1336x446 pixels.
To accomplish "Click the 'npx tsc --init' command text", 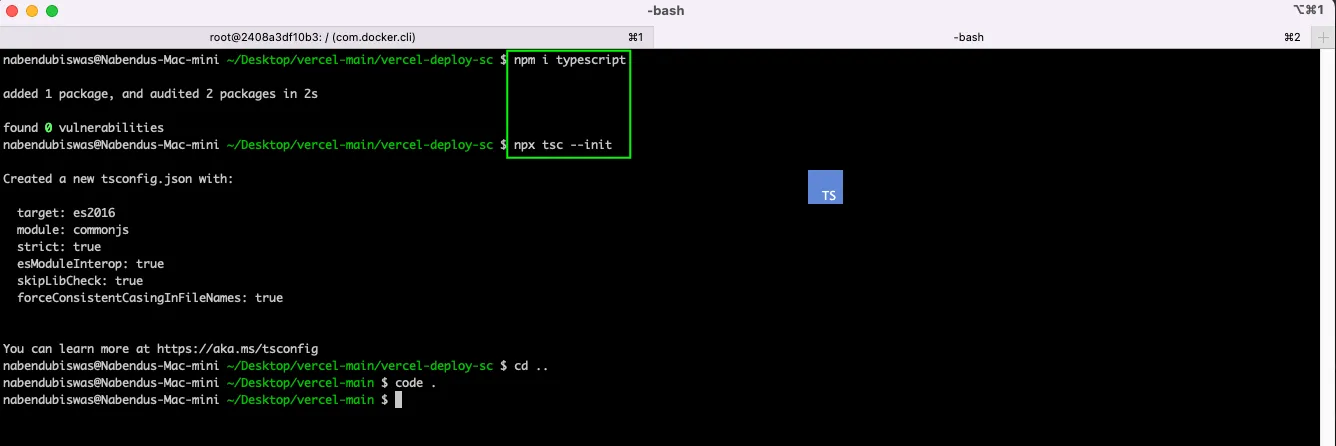I will click(563, 145).
